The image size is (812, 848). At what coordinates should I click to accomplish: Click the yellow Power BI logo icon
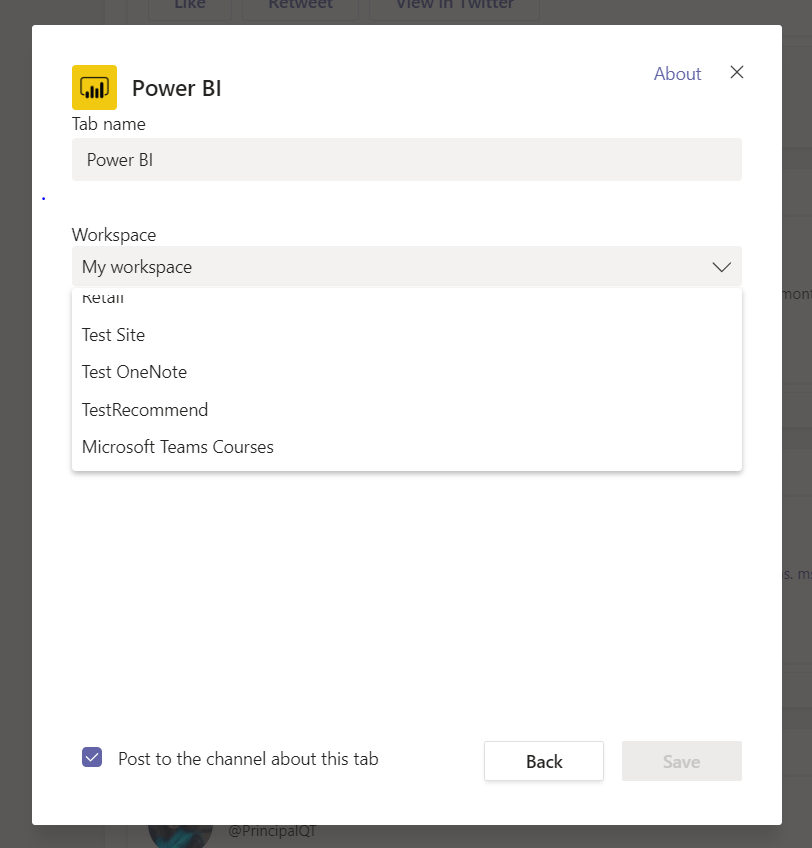94,88
